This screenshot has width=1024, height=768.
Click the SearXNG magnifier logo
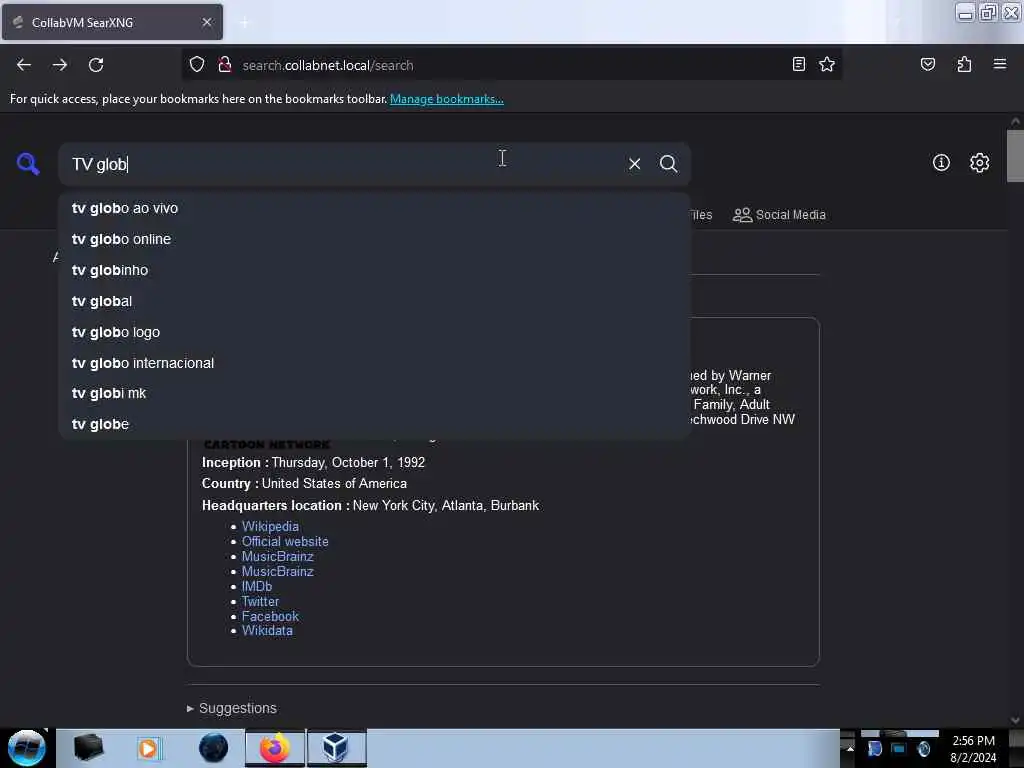click(27, 164)
